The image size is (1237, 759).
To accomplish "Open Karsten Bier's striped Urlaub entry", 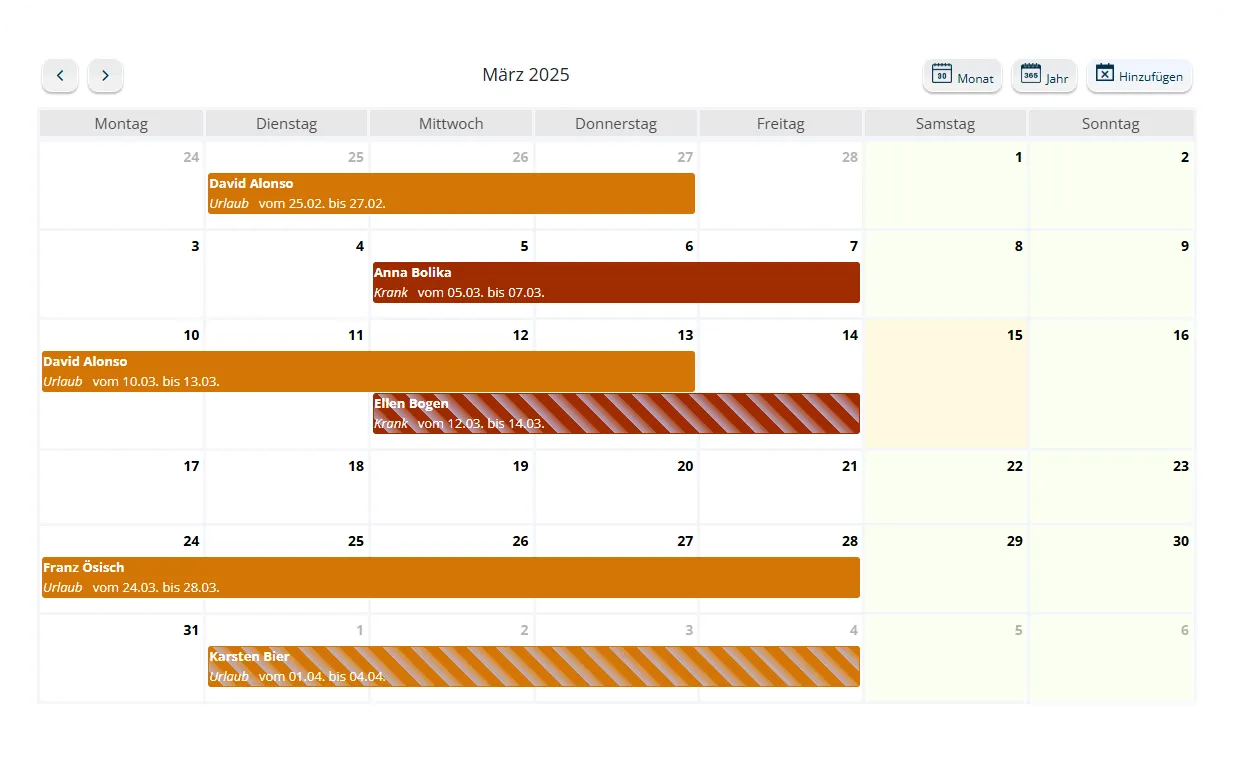I will [x=534, y=666].
